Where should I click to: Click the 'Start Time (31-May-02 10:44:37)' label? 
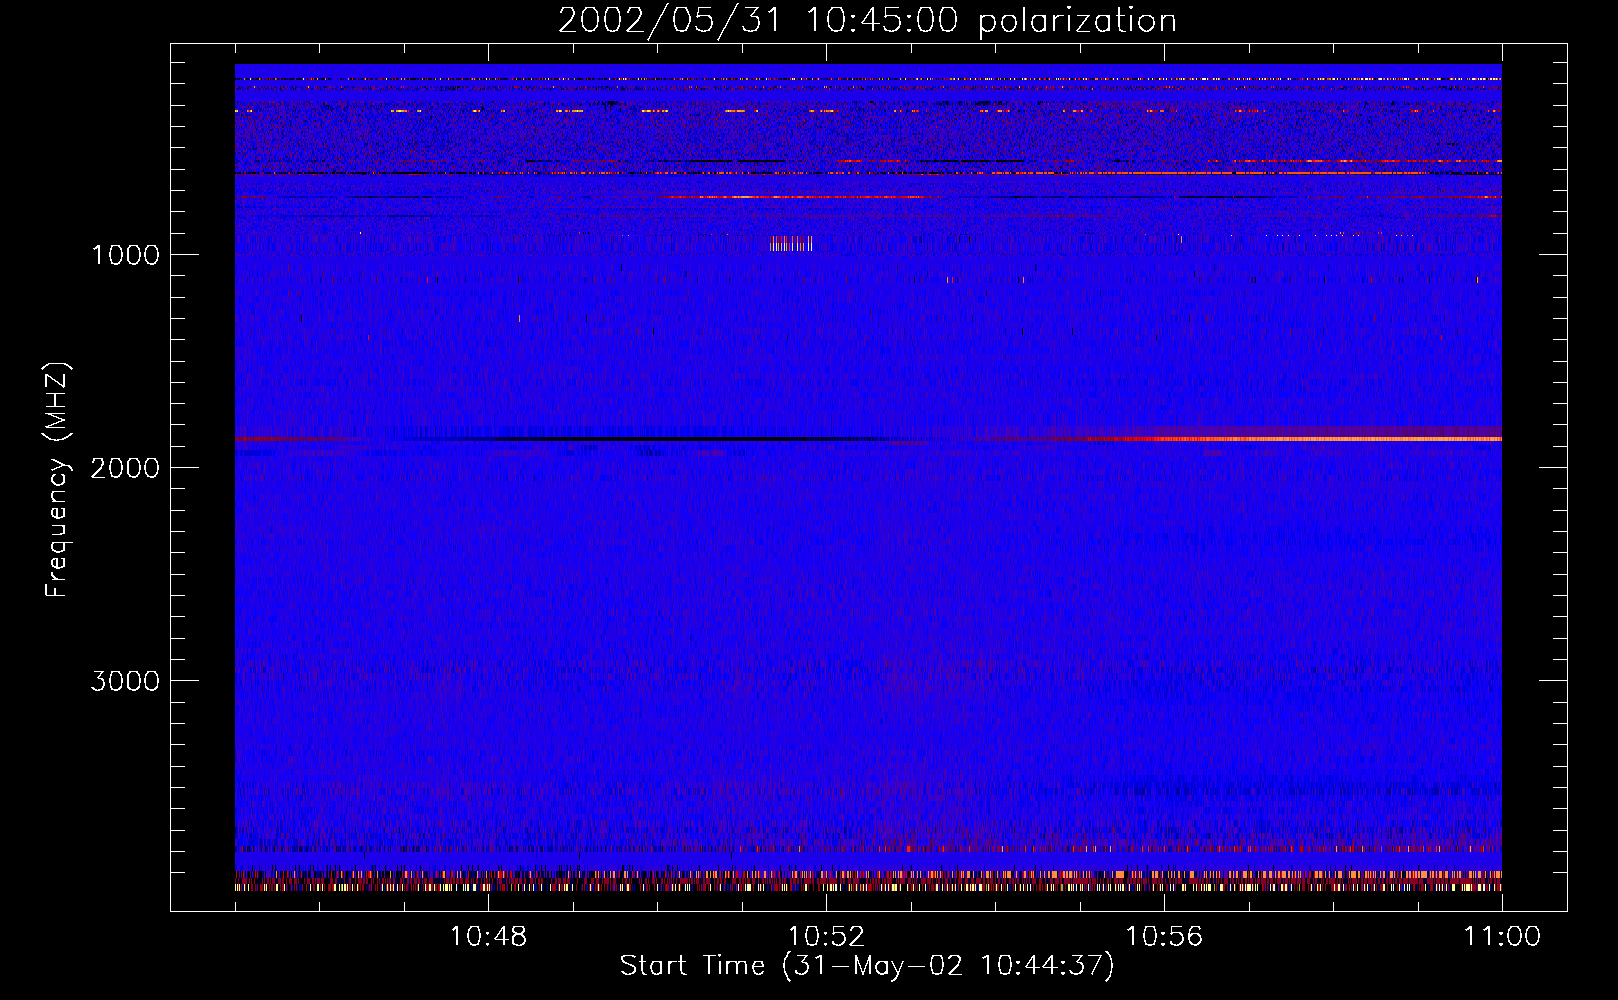point(867,966)
